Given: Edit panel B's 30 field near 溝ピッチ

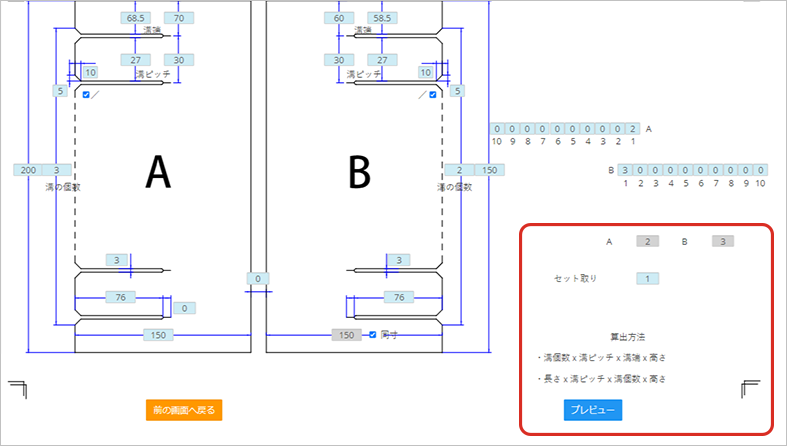Looking at the screenshot, I should [x=339, y=60].
